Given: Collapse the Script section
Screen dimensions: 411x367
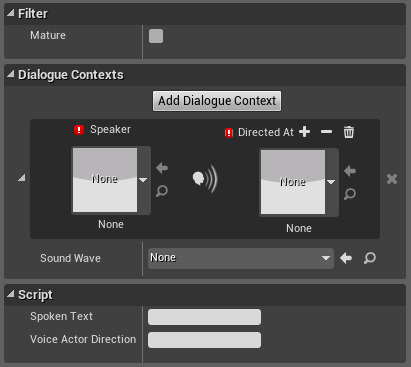Looking at the screenshot, I should 11,294.
